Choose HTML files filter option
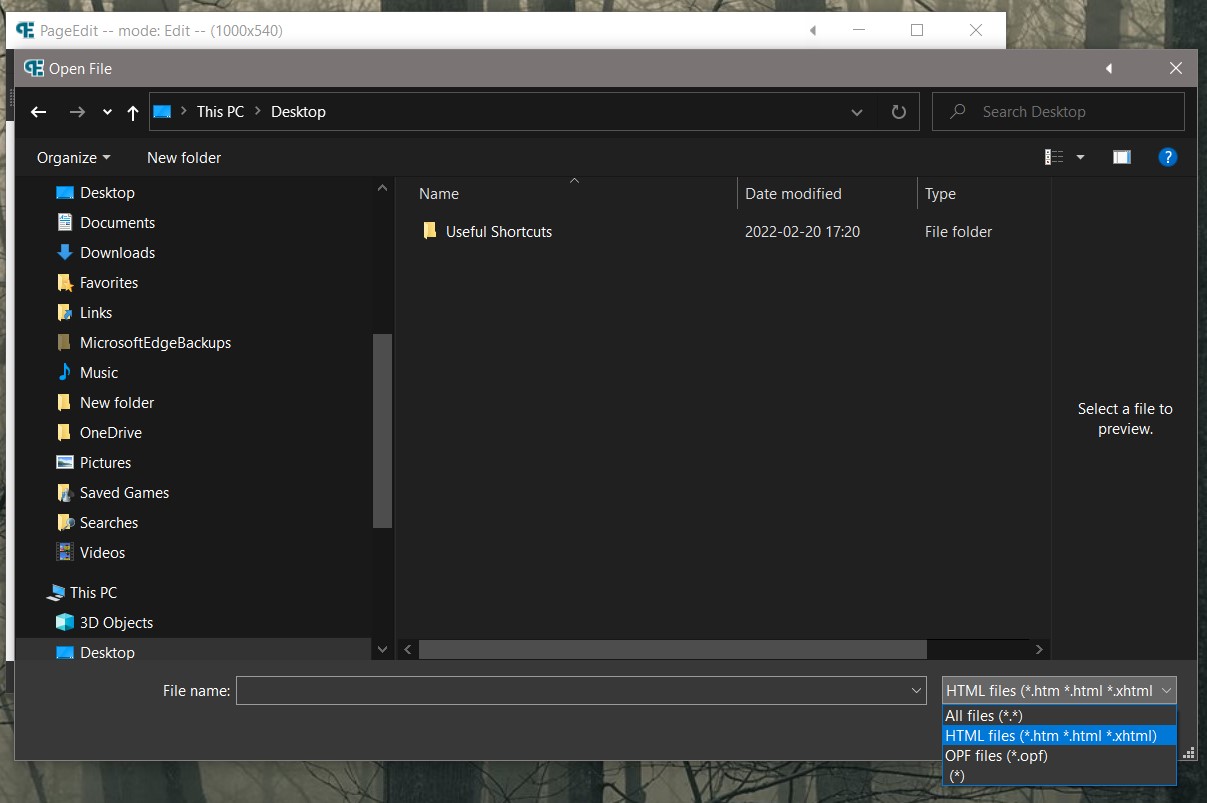1207x803 pixels. [1059, 736]
